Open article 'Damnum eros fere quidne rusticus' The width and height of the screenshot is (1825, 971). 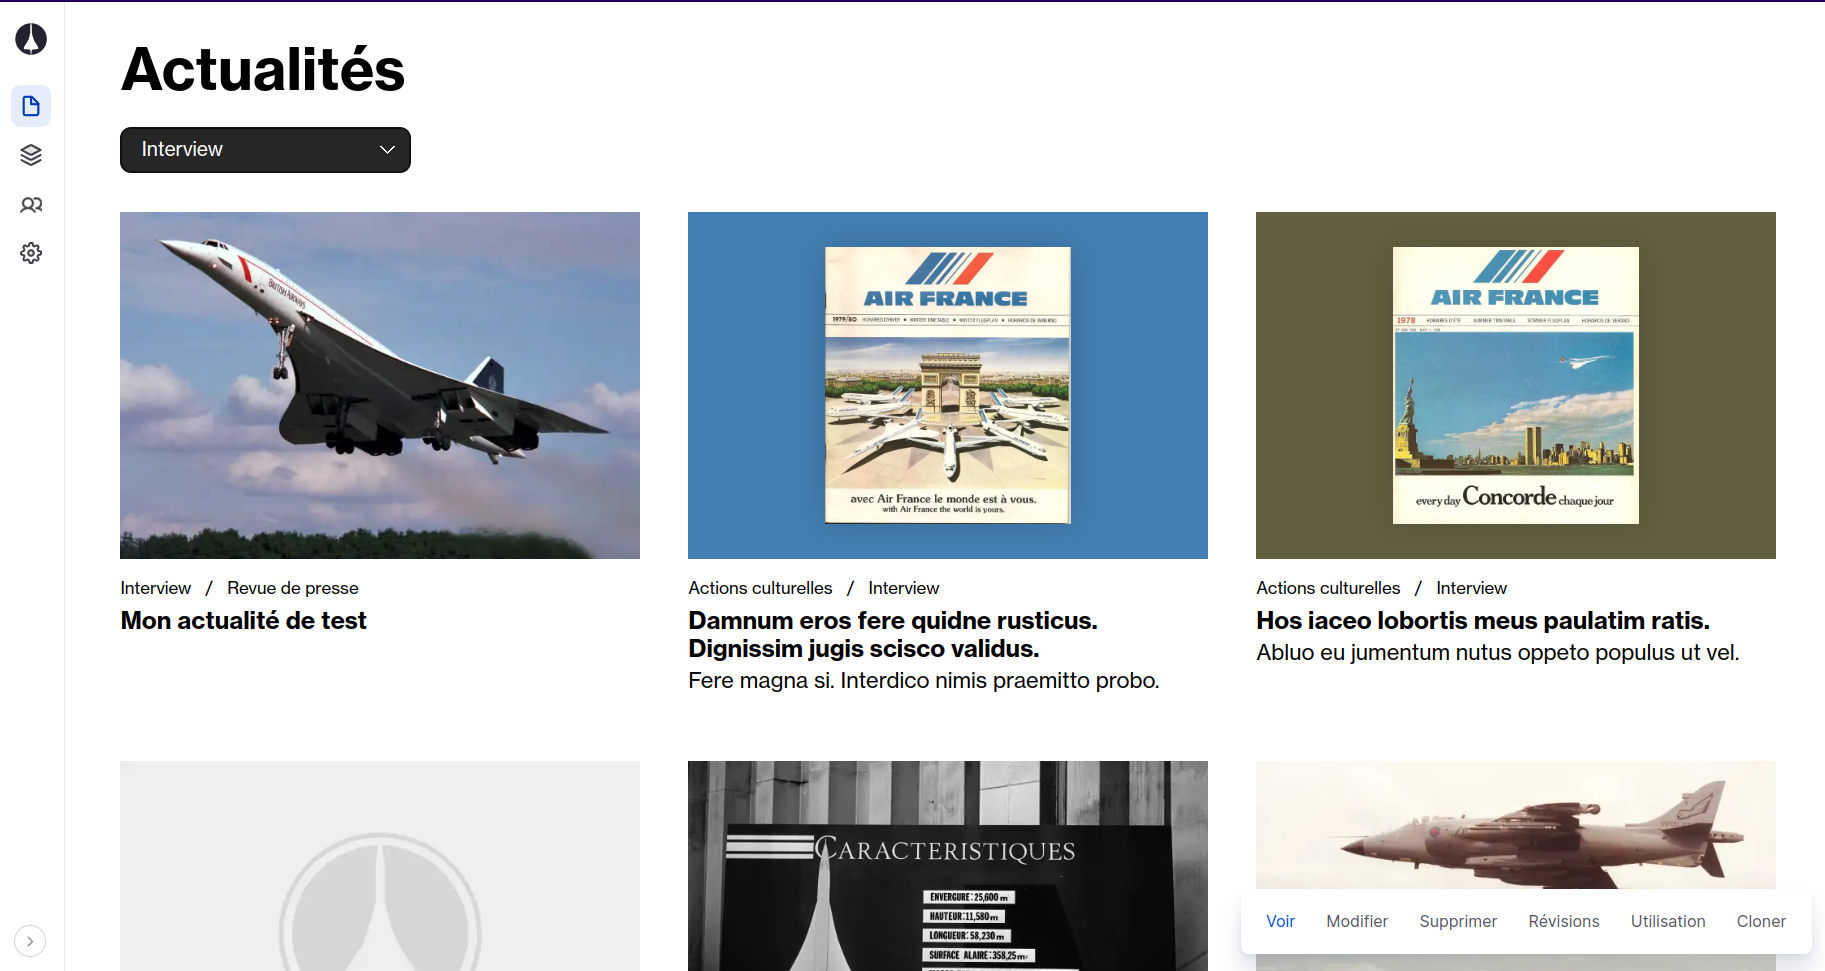(x=893, y=635)
